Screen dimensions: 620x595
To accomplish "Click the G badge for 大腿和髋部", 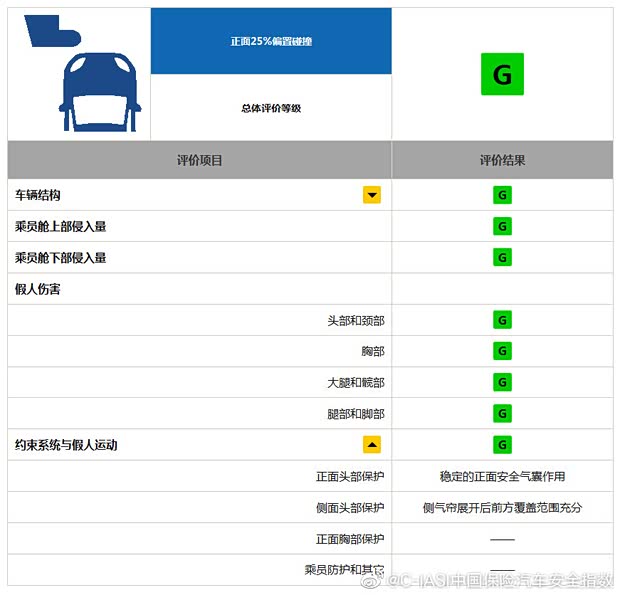I will tap(502, 382).
